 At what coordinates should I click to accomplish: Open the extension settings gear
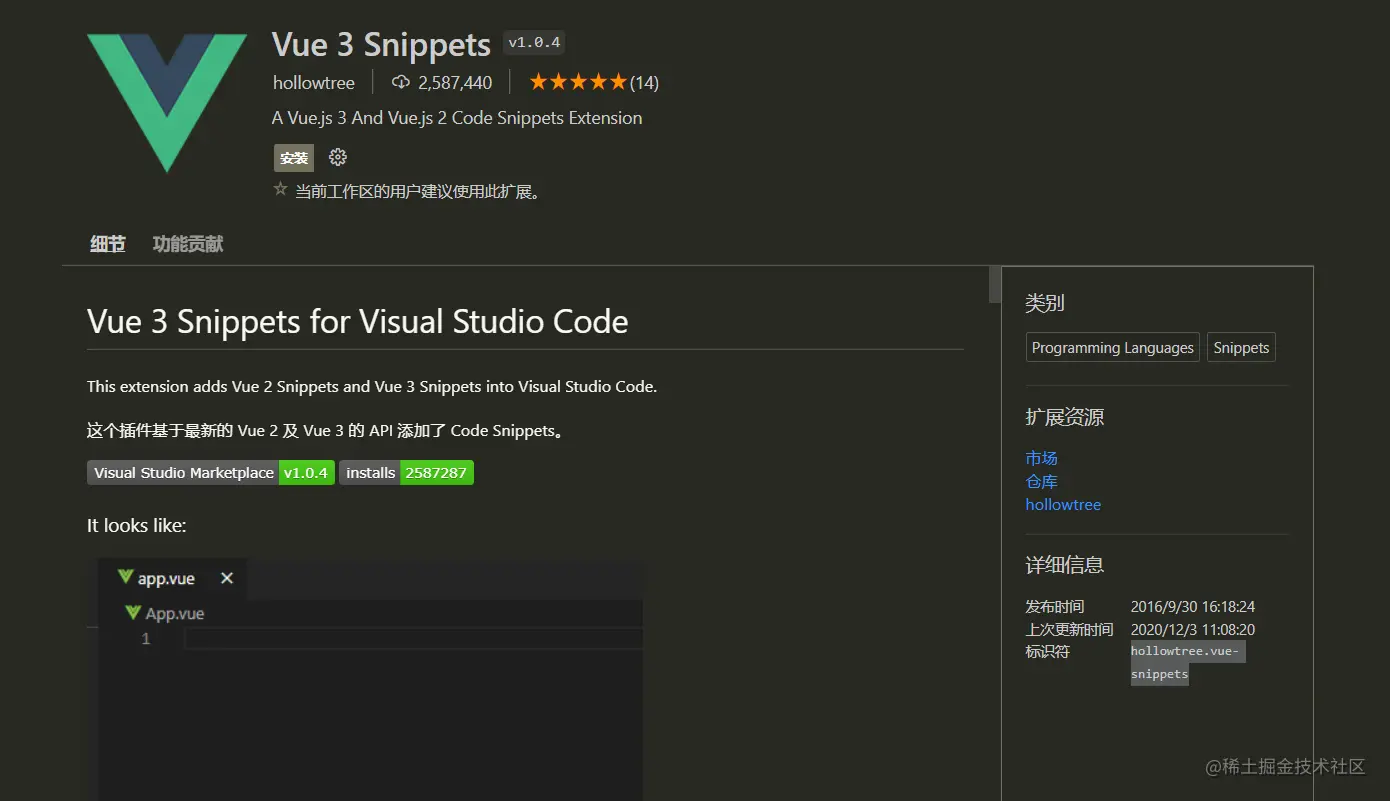[x=338, y=157]
